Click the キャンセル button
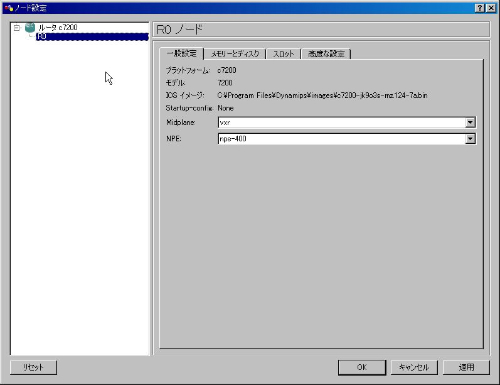 [x=414, y=367]
